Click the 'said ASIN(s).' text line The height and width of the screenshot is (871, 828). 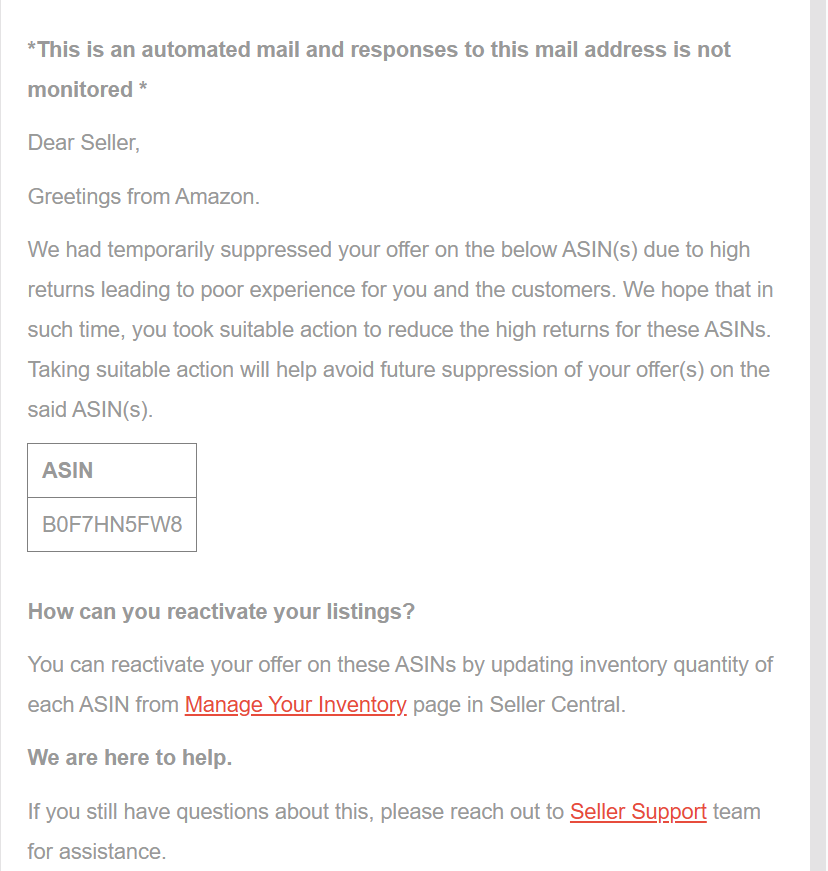click(90, 410)
